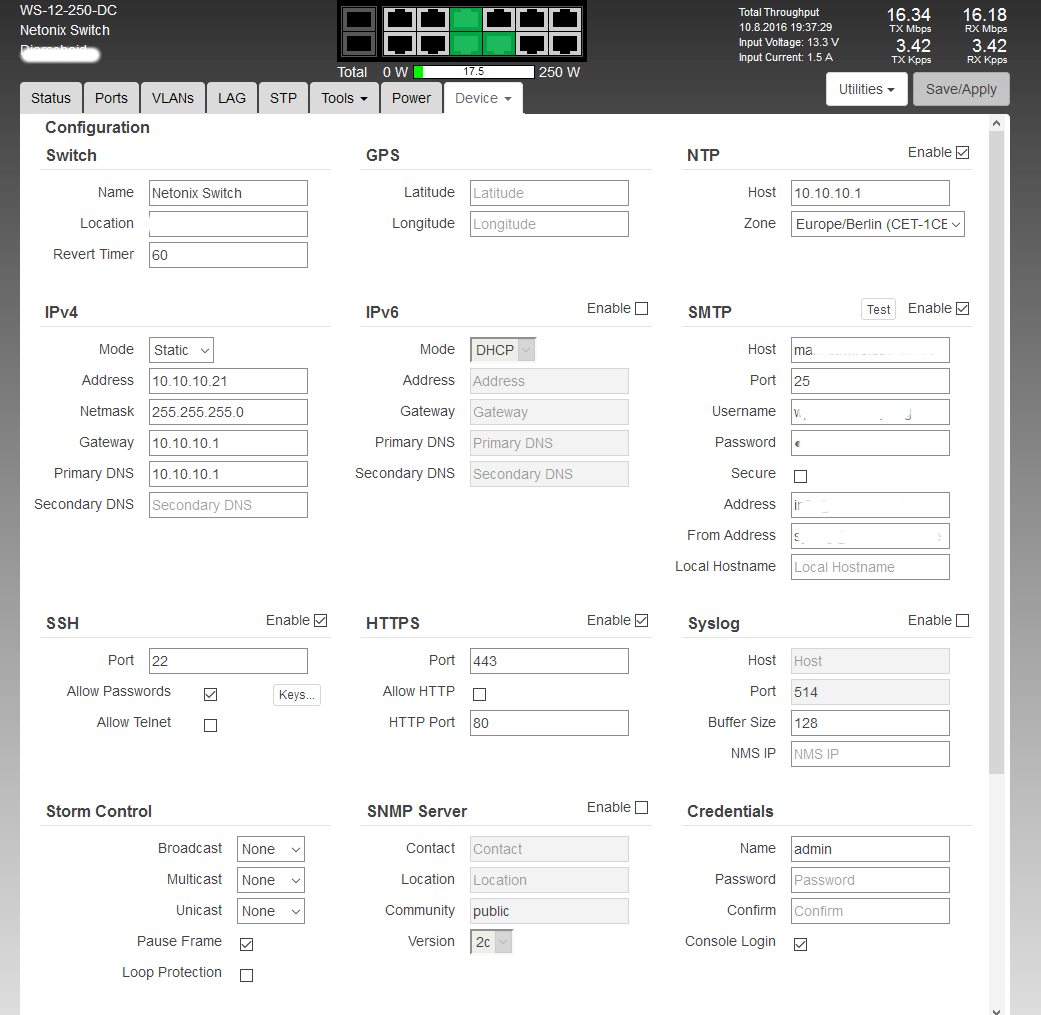Enable IPv6 with its checkbox
The width and height of the screenshot is (1041, 1015).
(641, 309)
